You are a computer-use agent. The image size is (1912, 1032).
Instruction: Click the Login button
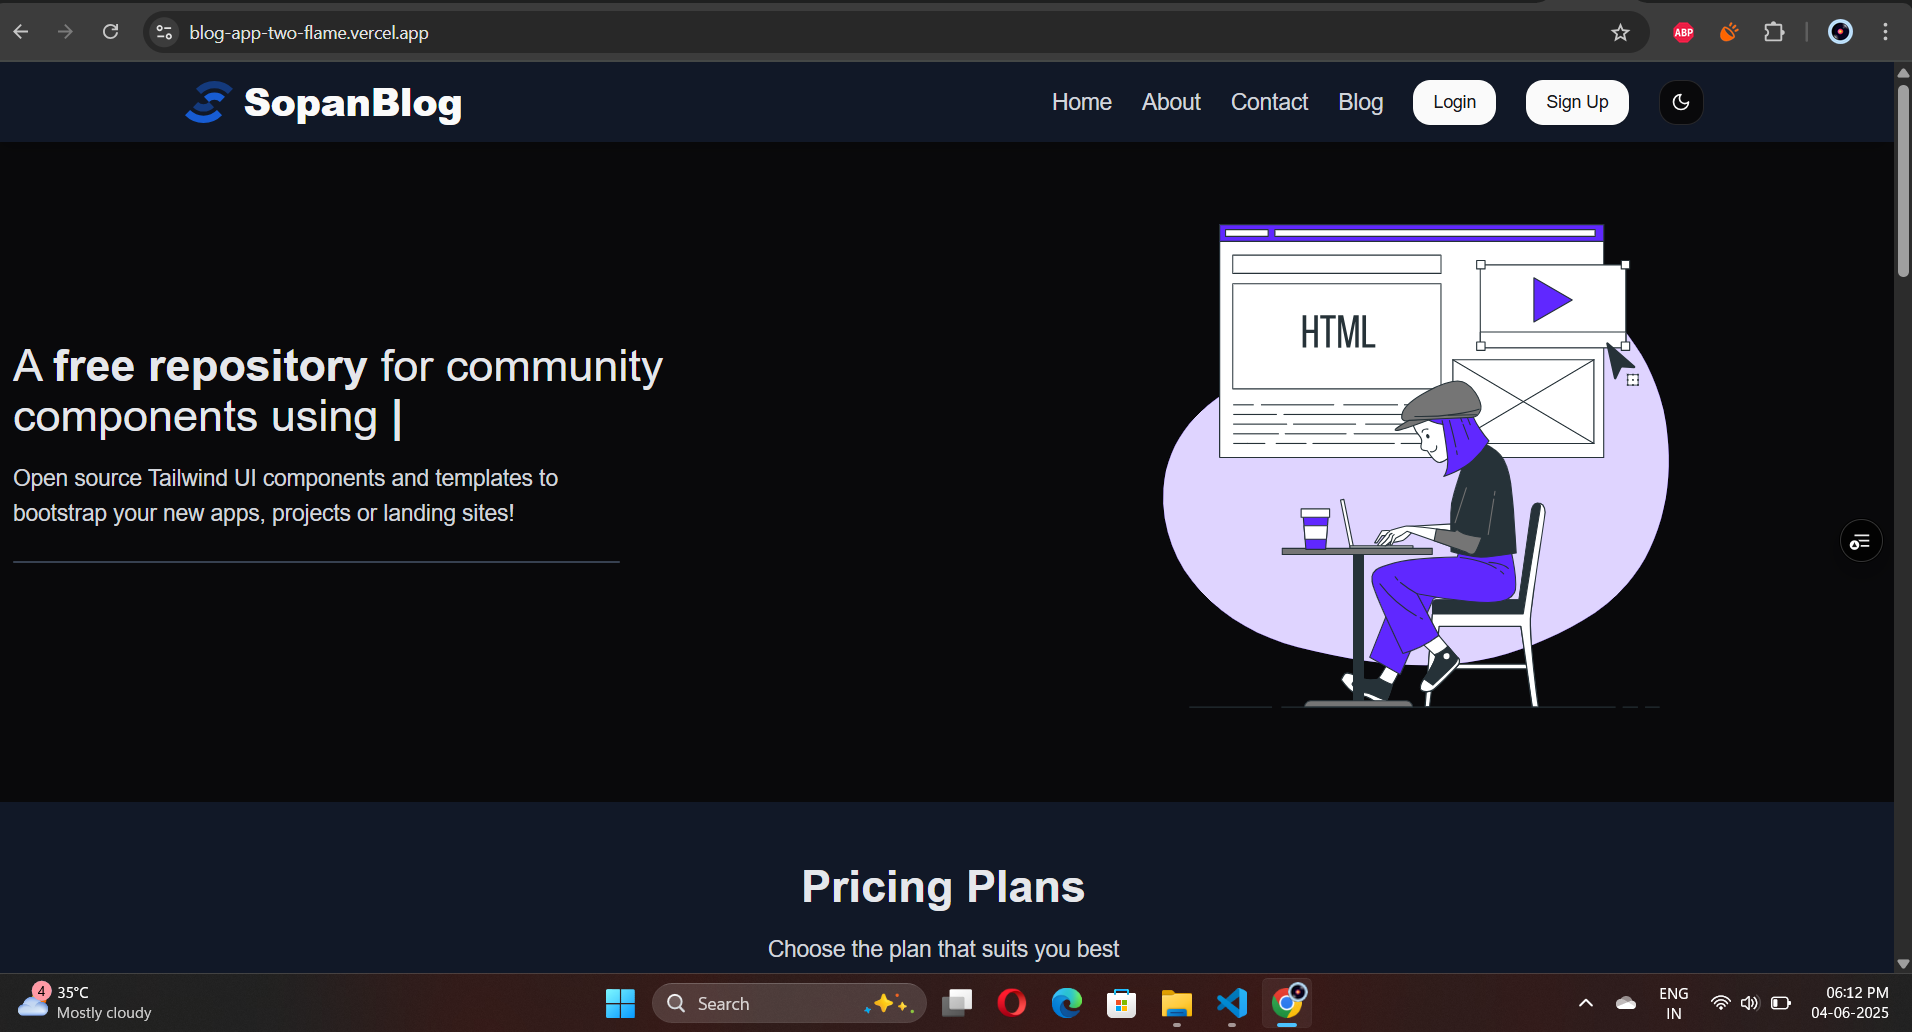pyautogui.click(x=1454, y=102)
